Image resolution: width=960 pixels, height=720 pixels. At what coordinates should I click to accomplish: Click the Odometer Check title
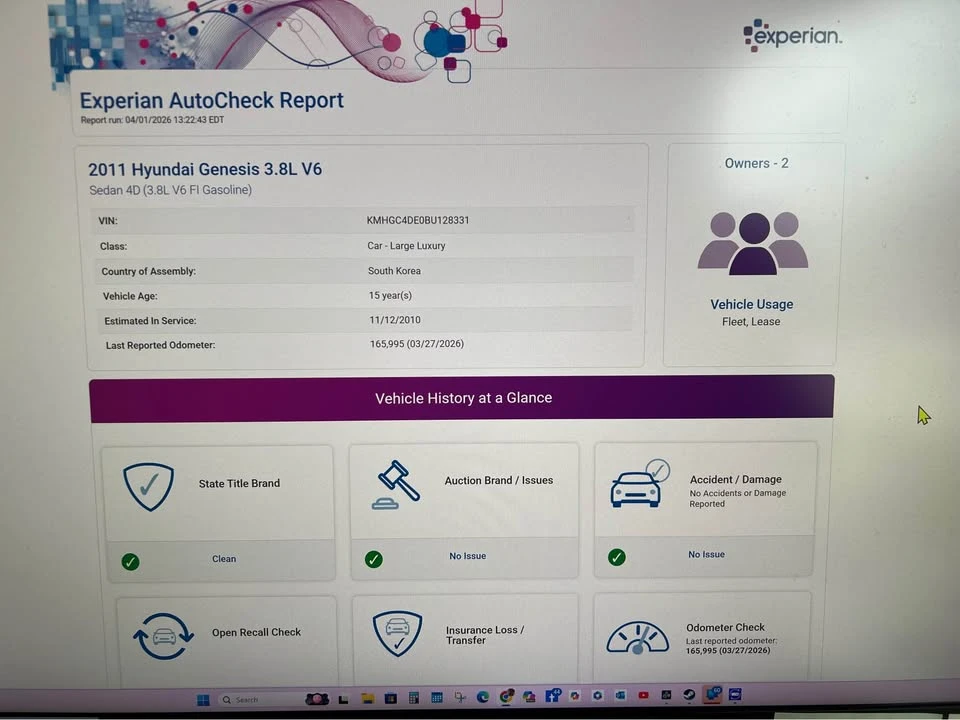pyautogui.click(x=726, y=628)
